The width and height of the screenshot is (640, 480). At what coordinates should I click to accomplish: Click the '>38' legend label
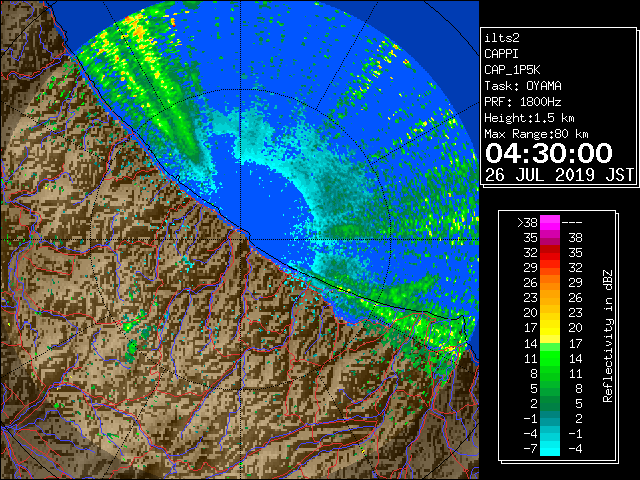527,223
